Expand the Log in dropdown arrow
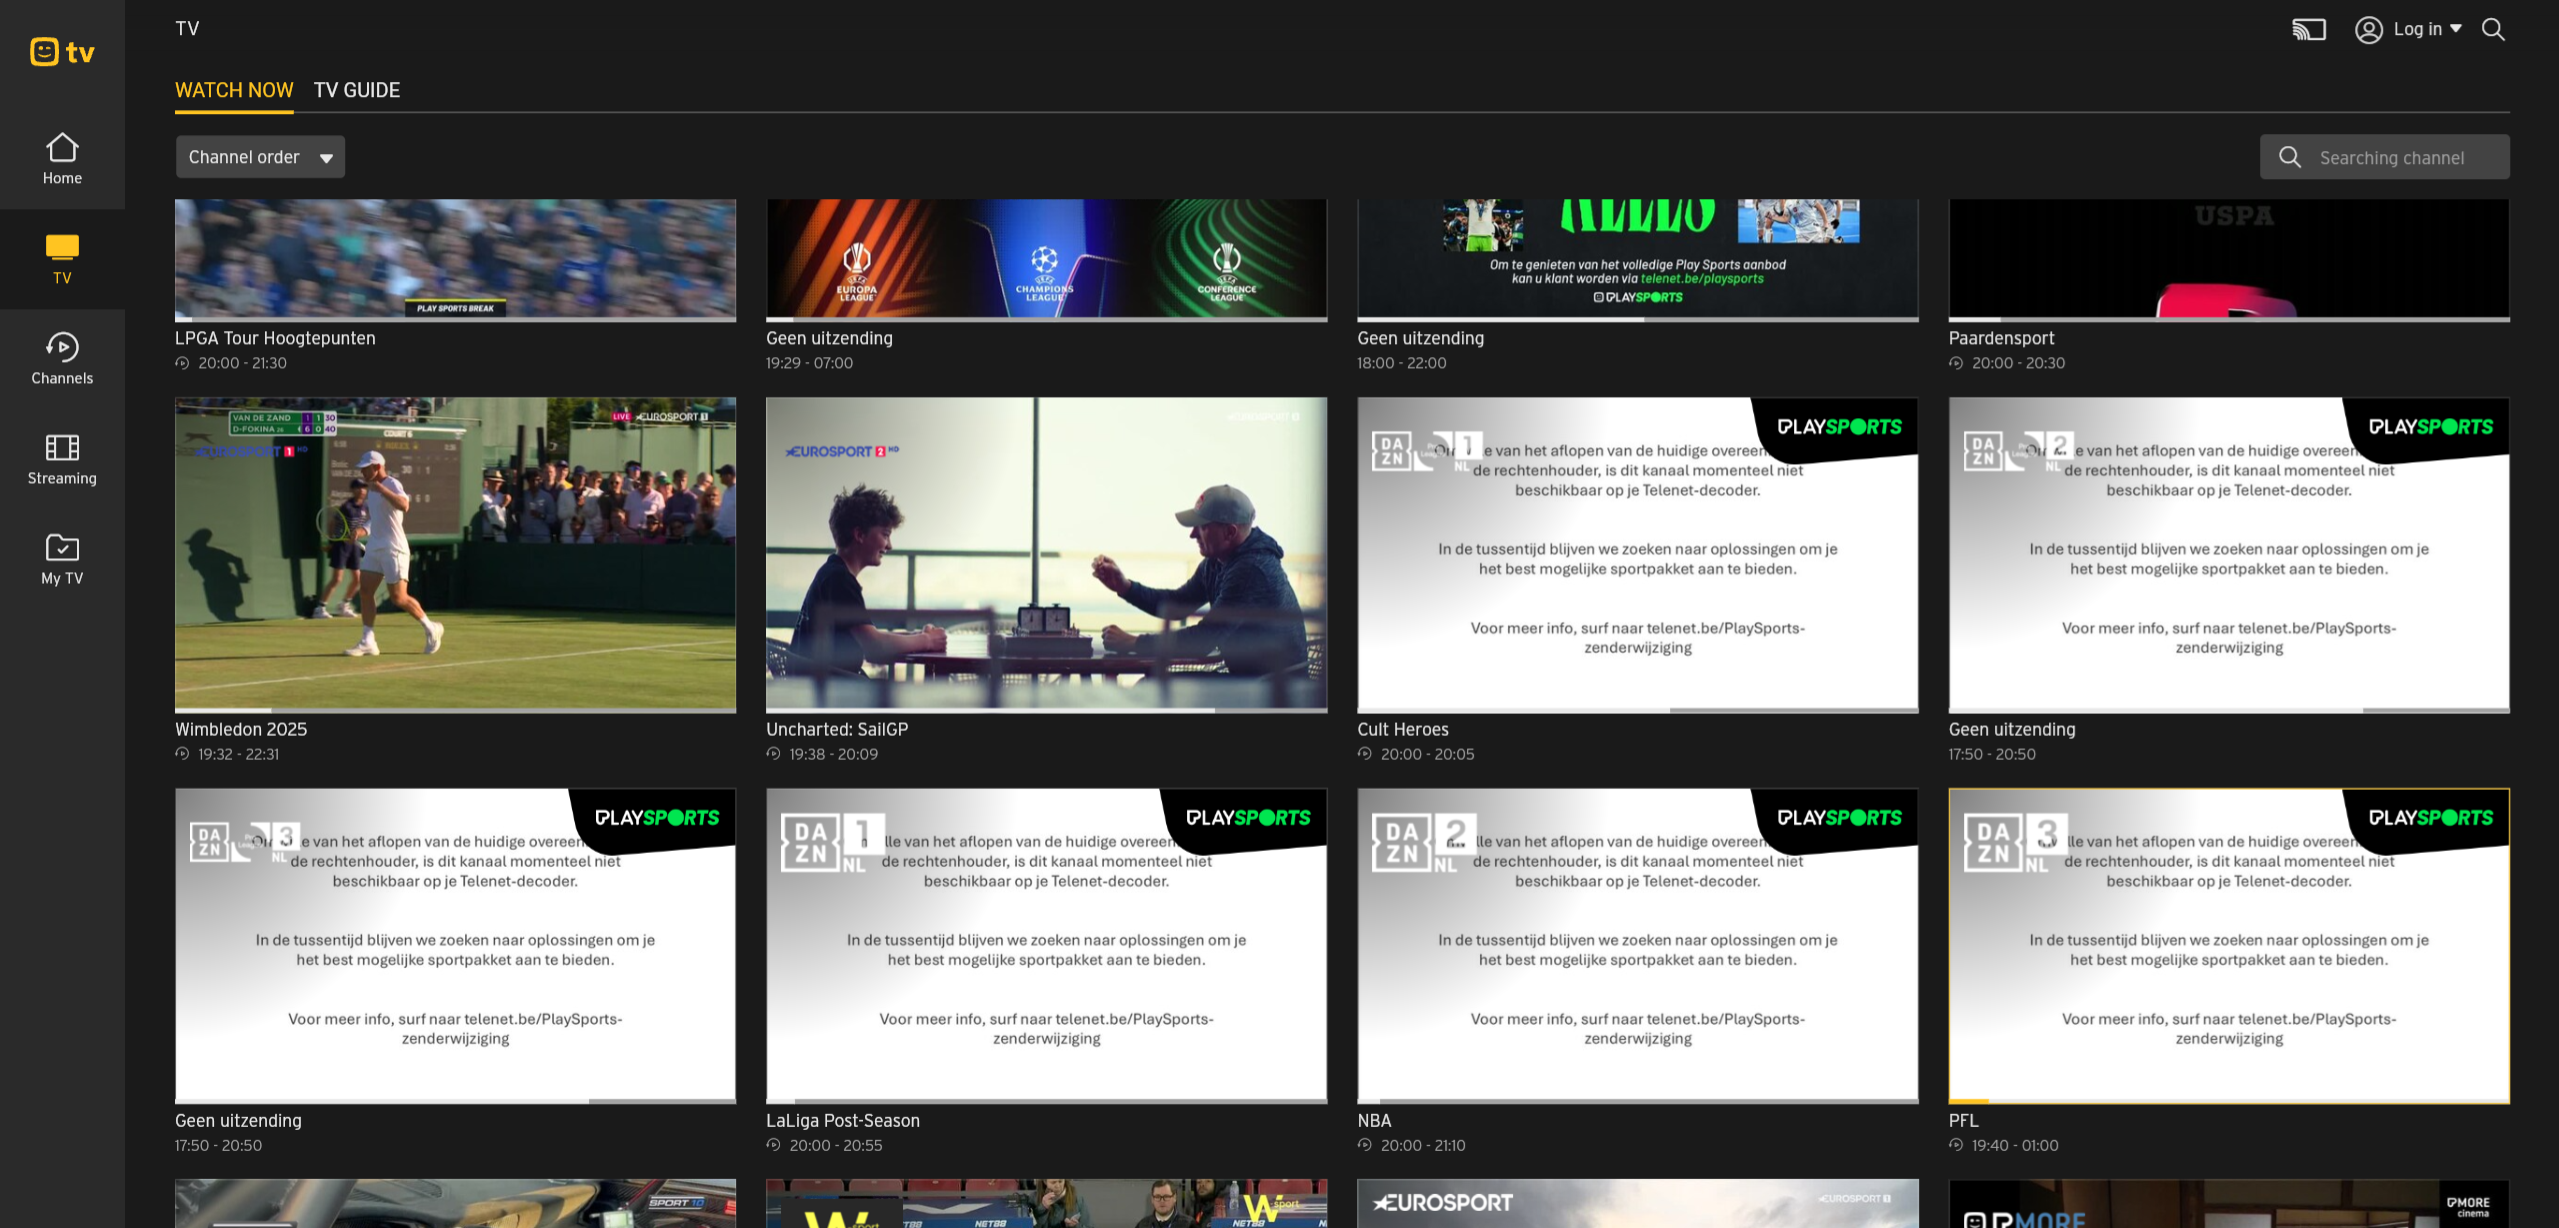The height and width of the screenshot is (1228, 2559). [2456, 29]
